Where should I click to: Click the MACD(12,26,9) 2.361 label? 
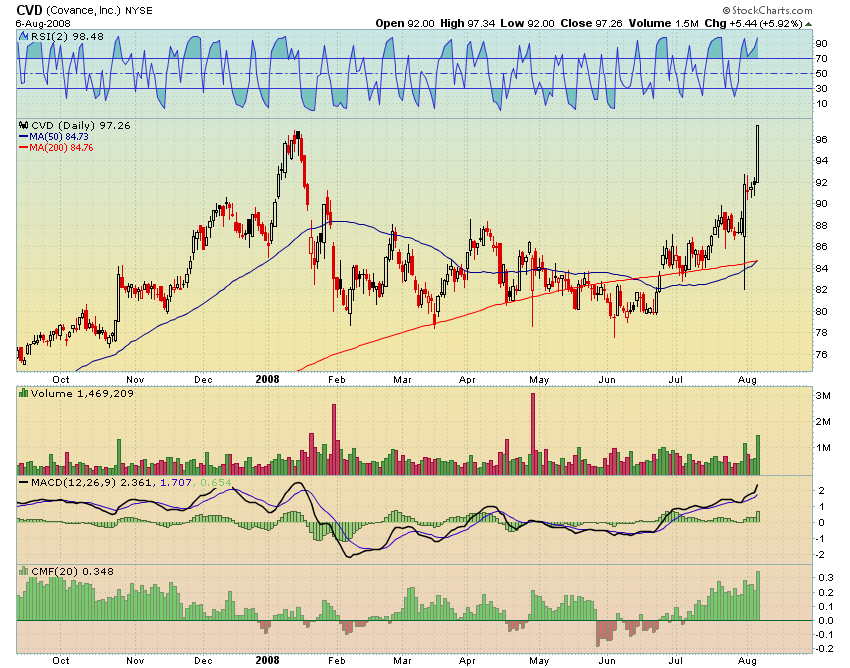(92, 482)
